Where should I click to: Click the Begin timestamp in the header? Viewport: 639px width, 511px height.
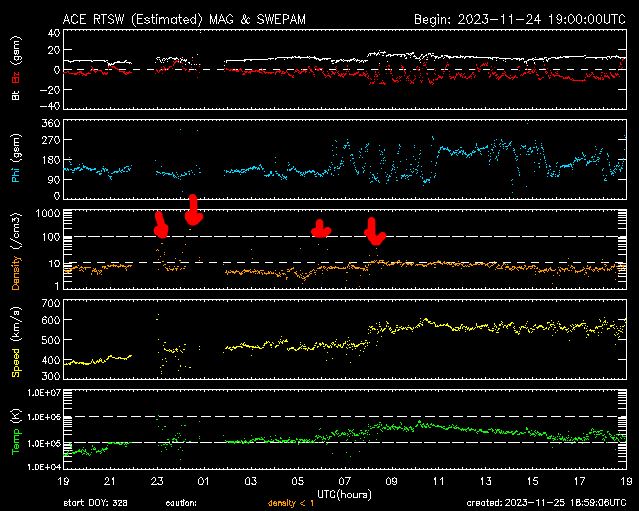pos(520,19)
